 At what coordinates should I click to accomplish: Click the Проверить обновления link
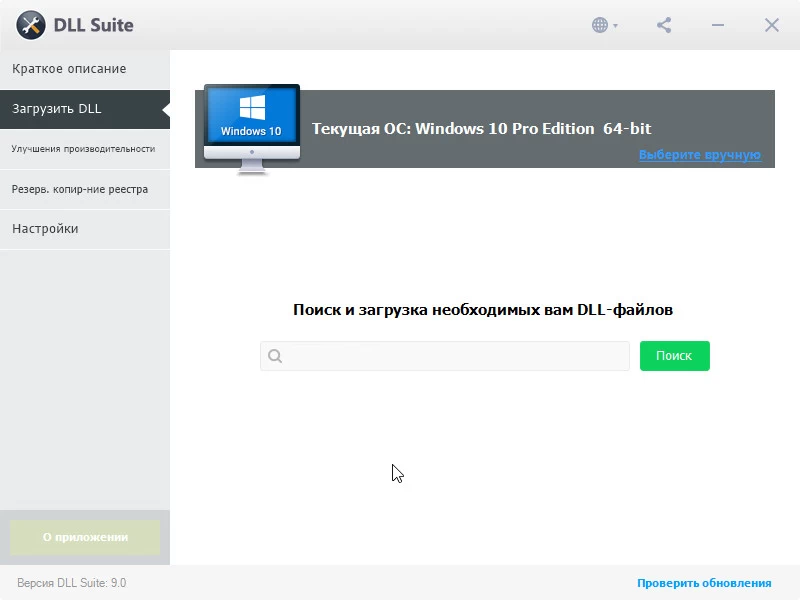(x=704, y=583)
